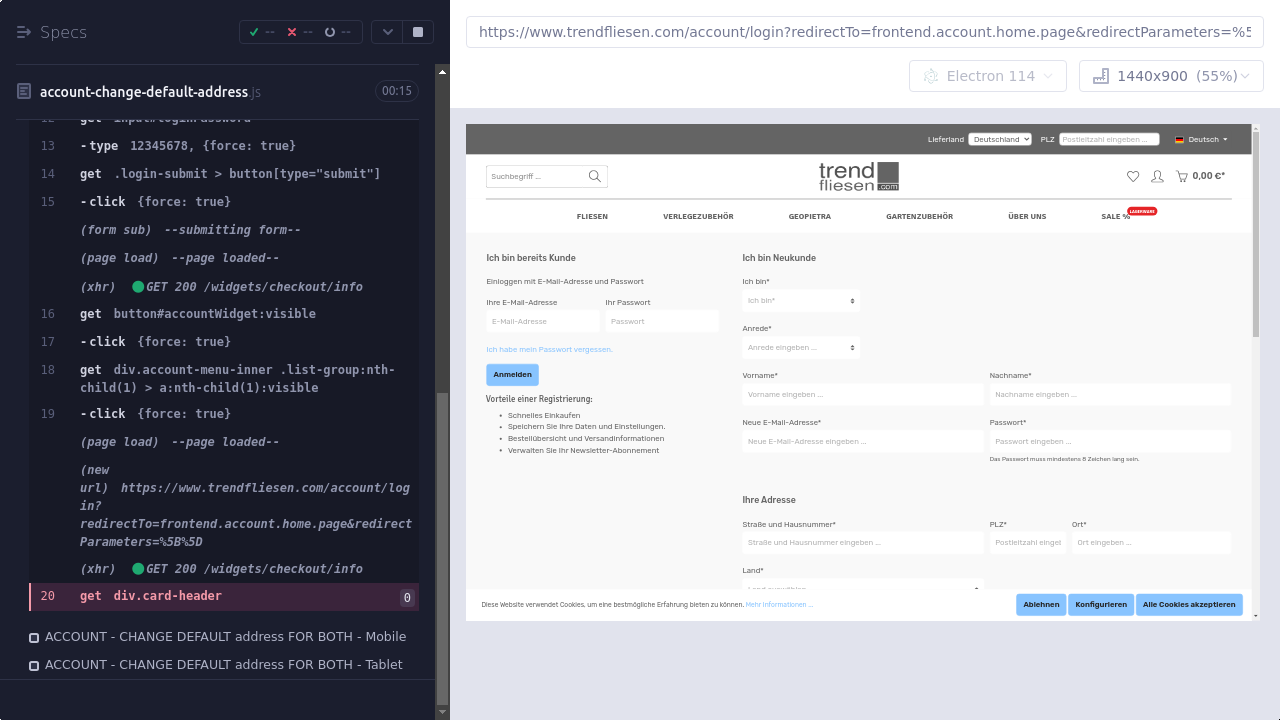Open the shopping cart icon
The height and width of the screenshot is (720, 1280).
pyautogui.click(x=1182, y=176)
